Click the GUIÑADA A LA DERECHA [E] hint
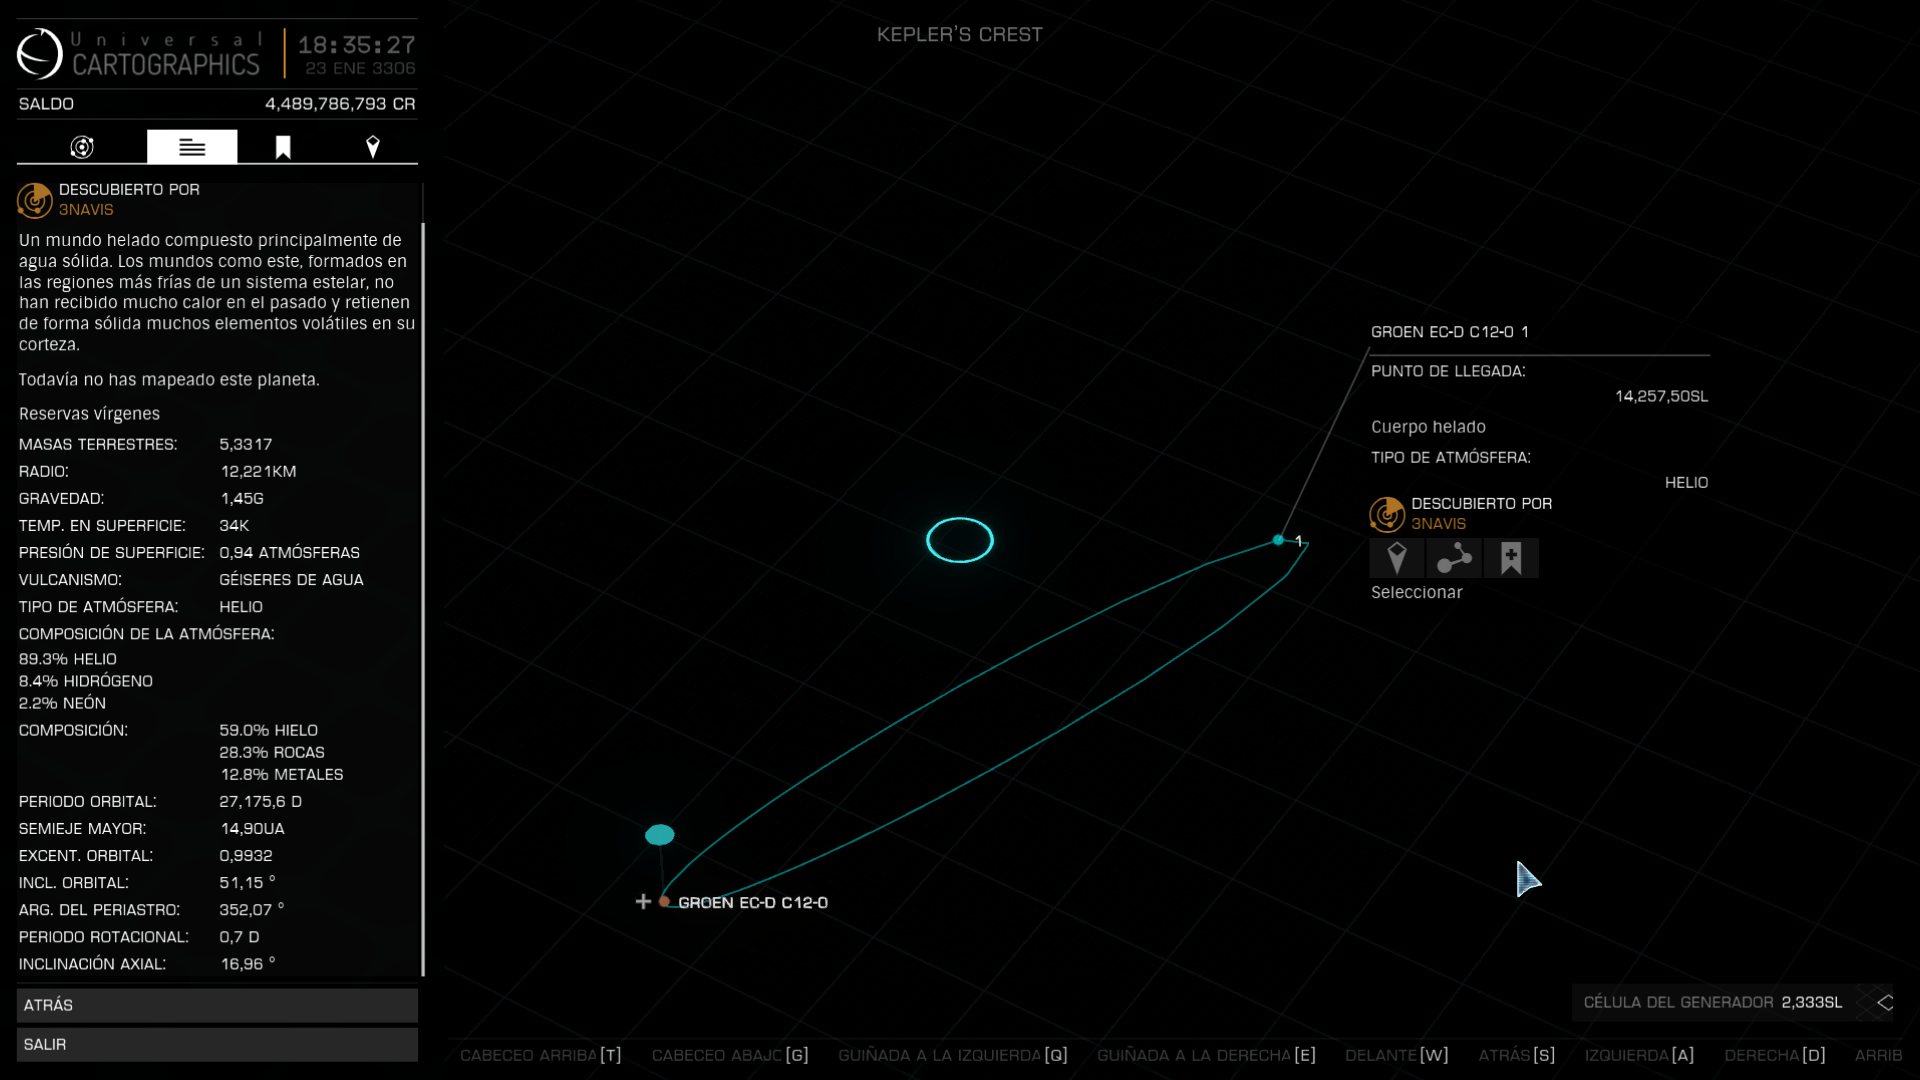The image size is (1920, 1080). (x=1206, y=1055)
